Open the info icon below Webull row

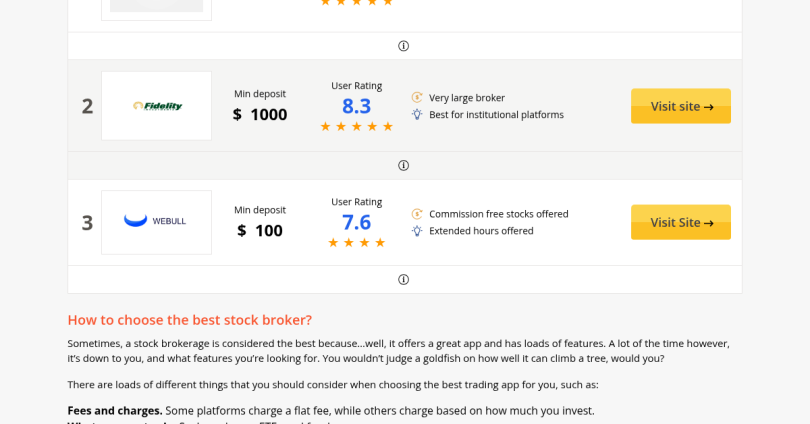click(x=403, y=279)
